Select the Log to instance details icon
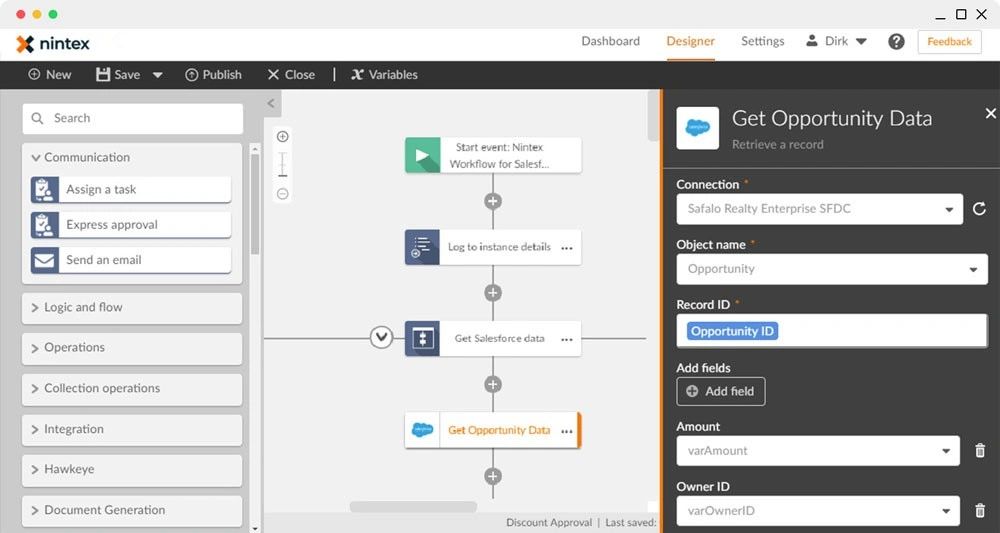The image size is (1000, 533). click(422, 247)
